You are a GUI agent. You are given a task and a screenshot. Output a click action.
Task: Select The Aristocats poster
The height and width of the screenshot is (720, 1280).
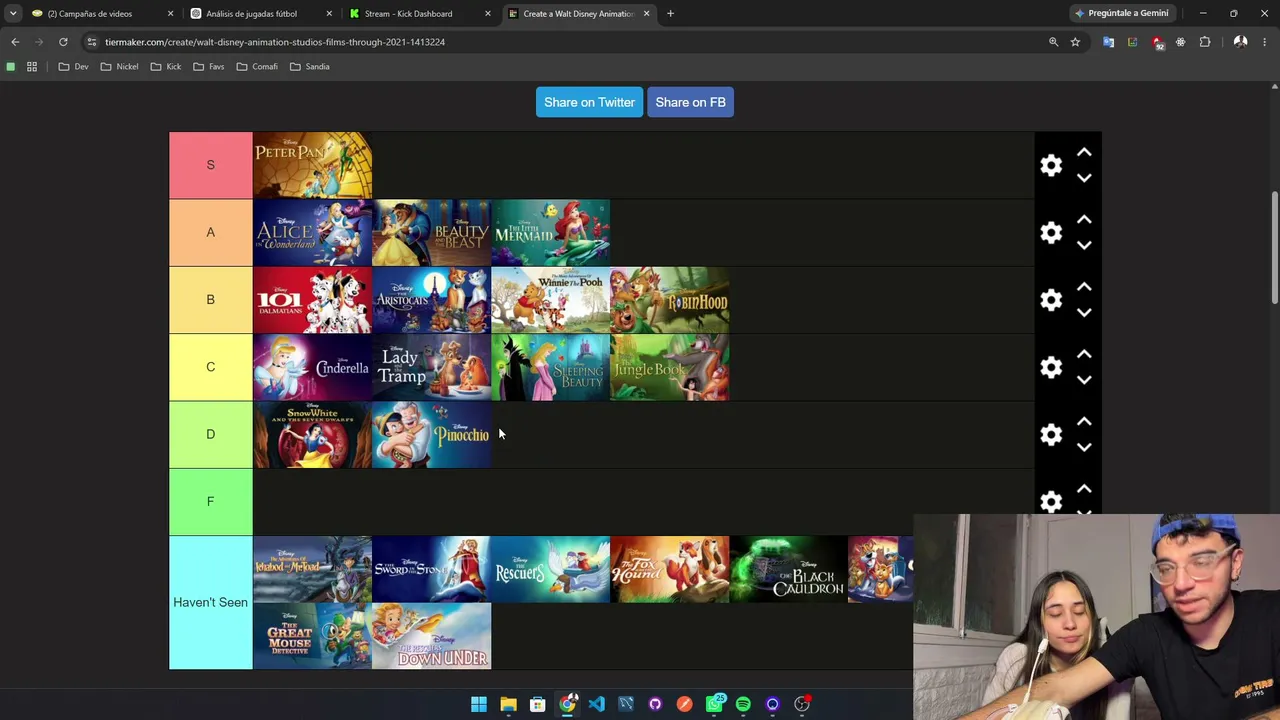(x=431, y=299)
